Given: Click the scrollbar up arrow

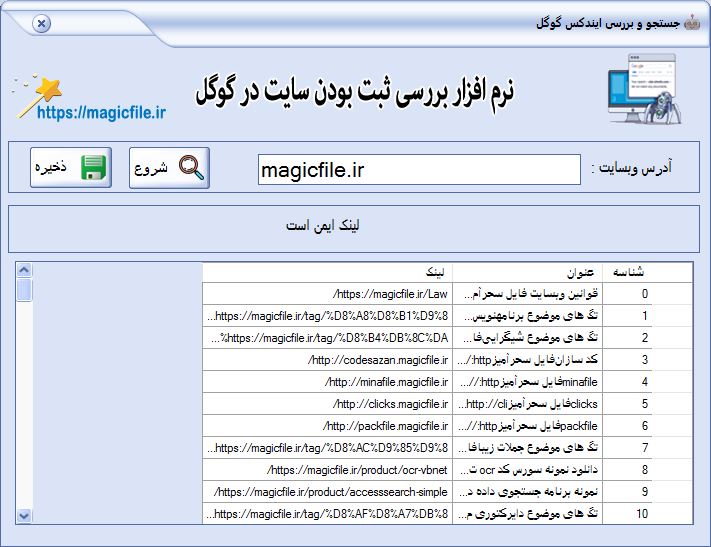Looking at the screenshot, I should tap(24, 270).
